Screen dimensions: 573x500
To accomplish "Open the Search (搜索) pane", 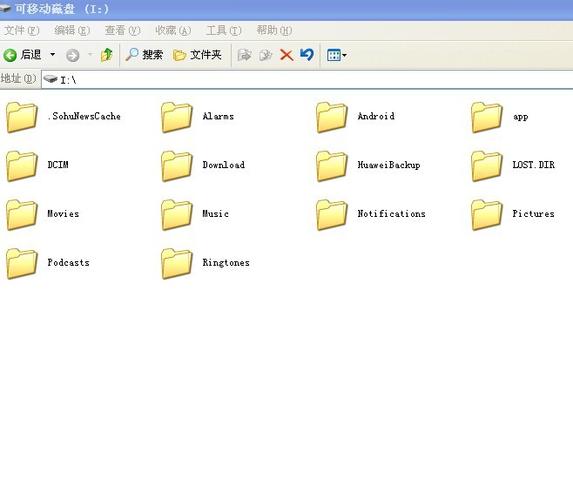I will (144, 55).
